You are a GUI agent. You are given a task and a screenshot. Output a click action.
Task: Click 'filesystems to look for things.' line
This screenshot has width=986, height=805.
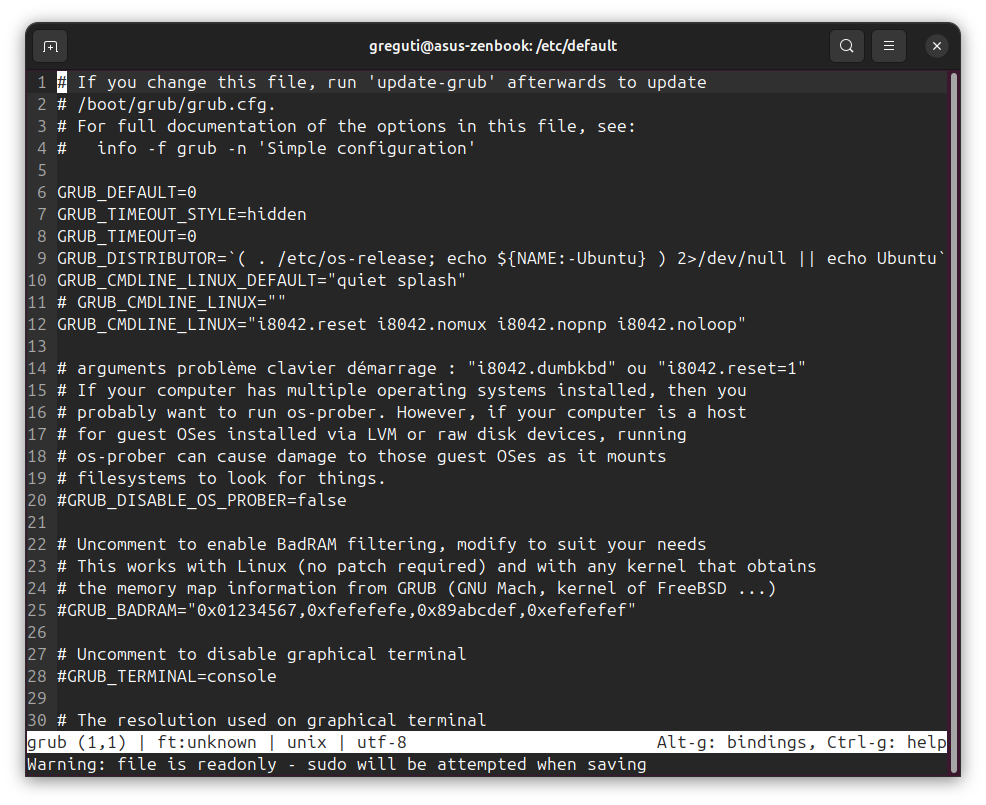[x=221, y=479]
